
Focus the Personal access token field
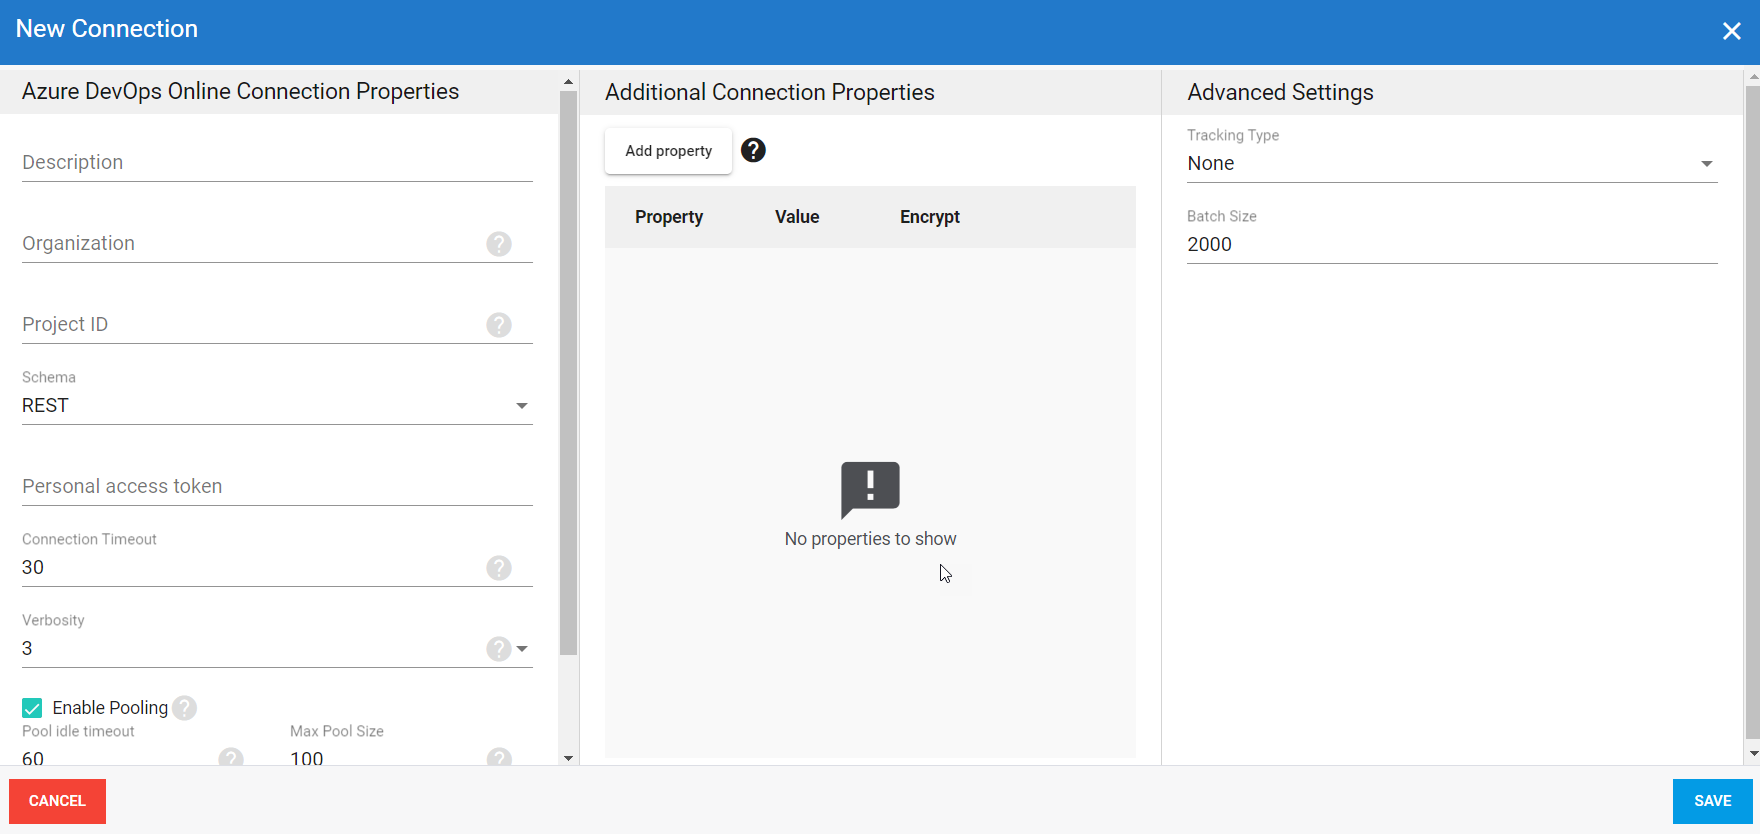(276, 486)
